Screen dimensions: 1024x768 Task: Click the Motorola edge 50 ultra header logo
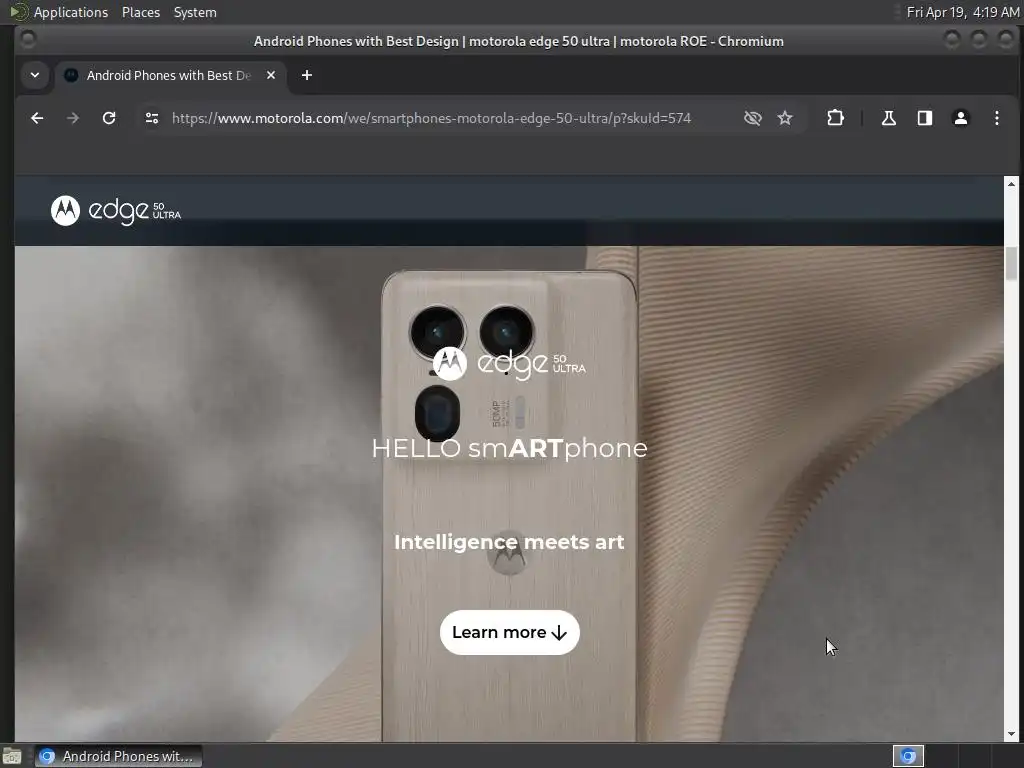point(116,210)
